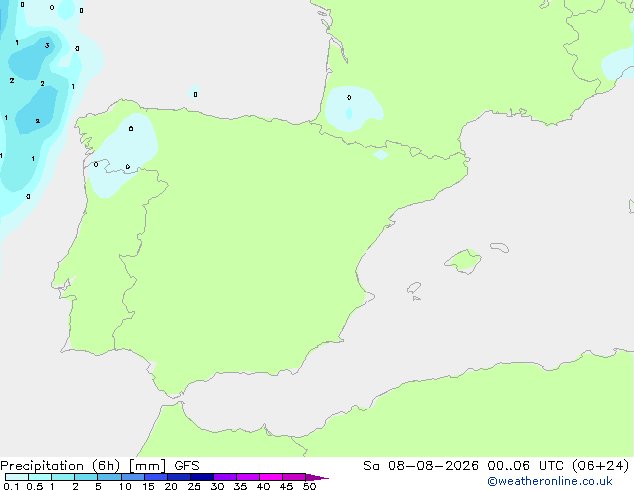The width and height of the screenshot is (634, 490).
Task: Click the 'Sa 08-08-2026' date text
Action: click(x=421, y=466)
